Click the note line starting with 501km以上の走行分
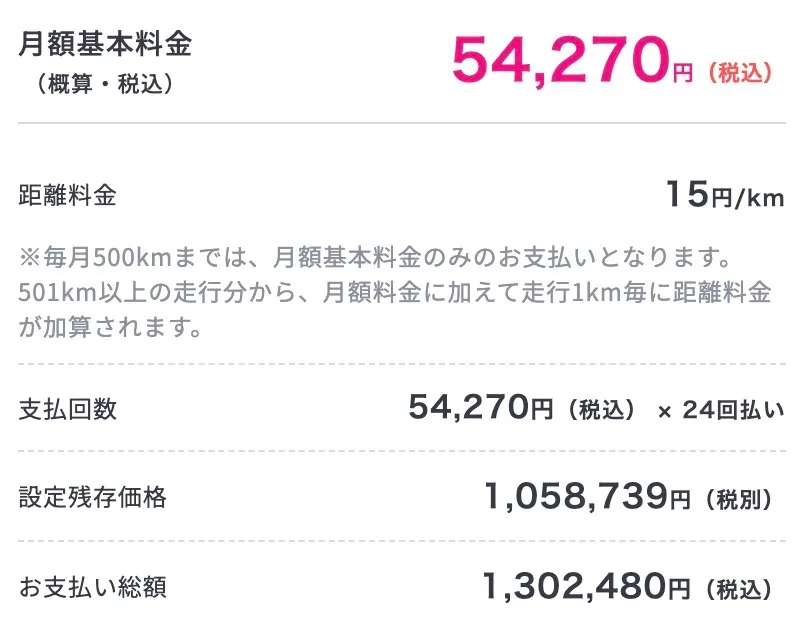This screenshot has width=806, height=638. tap(395, 293)
